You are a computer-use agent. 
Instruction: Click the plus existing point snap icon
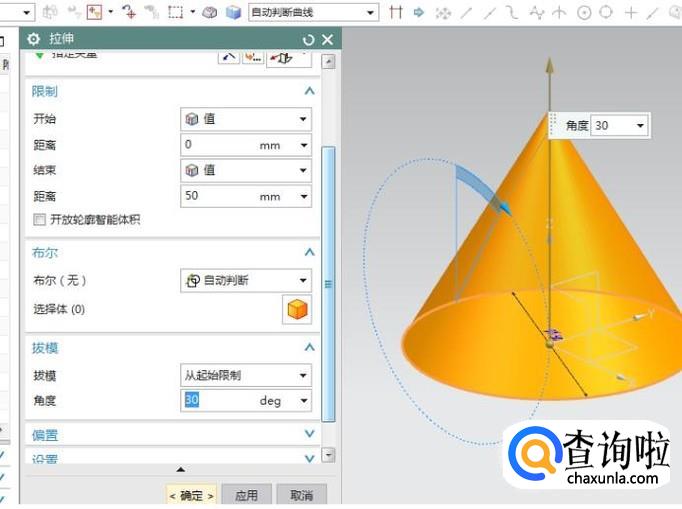coord(630,13)
